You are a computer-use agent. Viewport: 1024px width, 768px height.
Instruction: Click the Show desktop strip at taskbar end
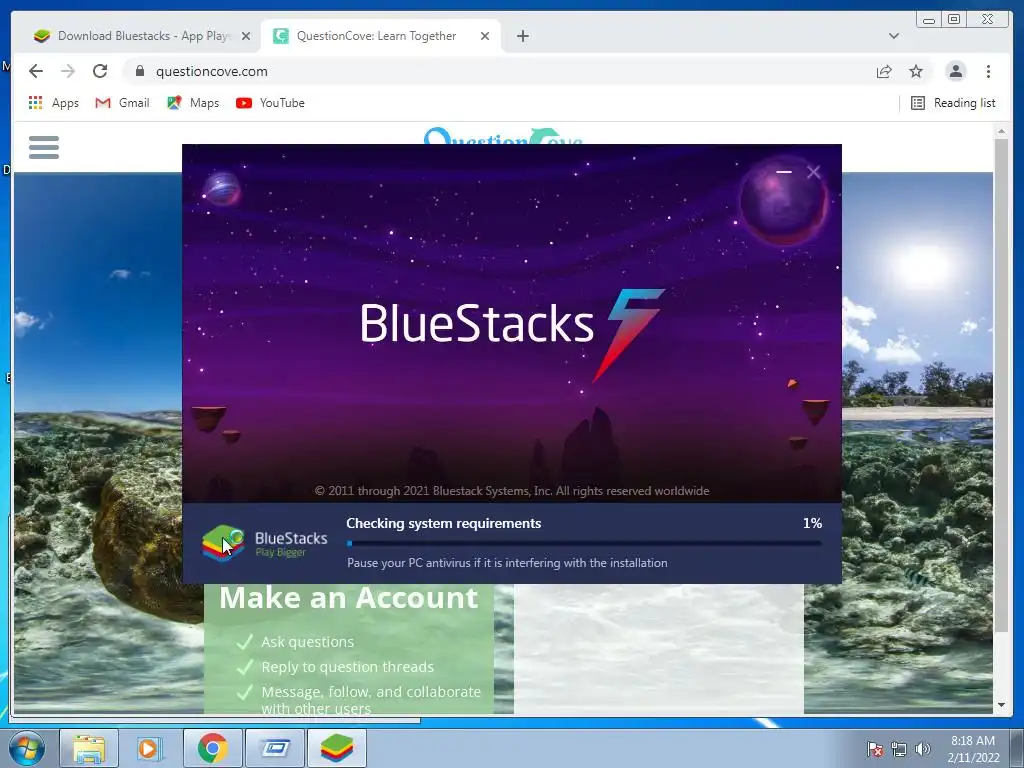(1019, 748)
